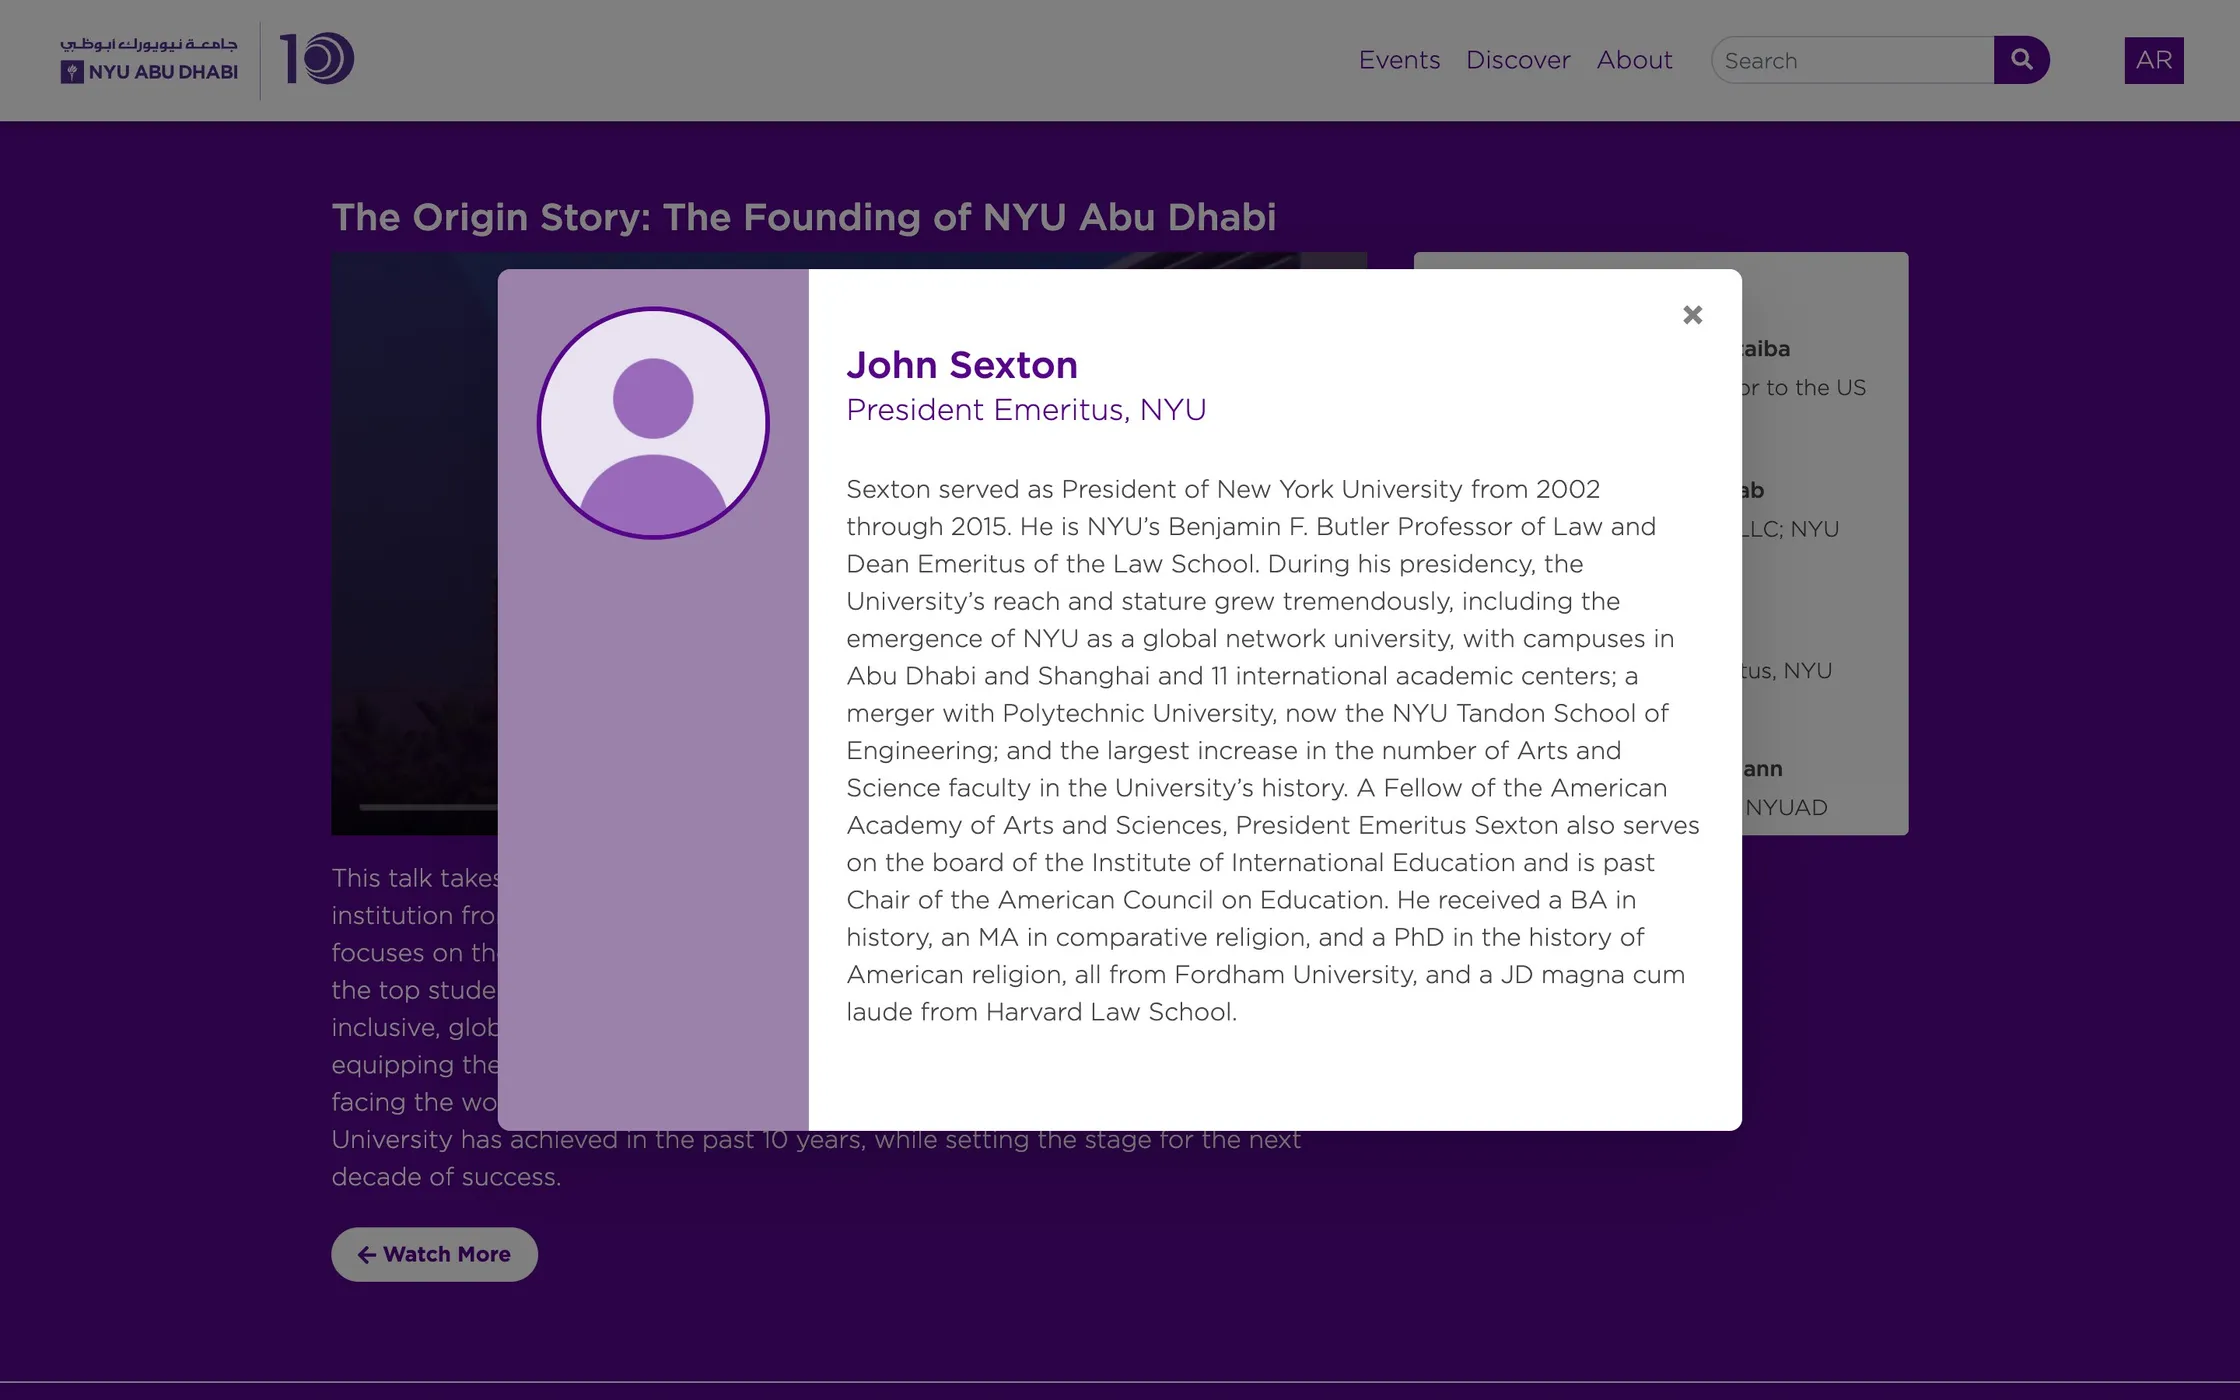
Task: Switch language with the AR button
Action: click(x=2154, y=60)
